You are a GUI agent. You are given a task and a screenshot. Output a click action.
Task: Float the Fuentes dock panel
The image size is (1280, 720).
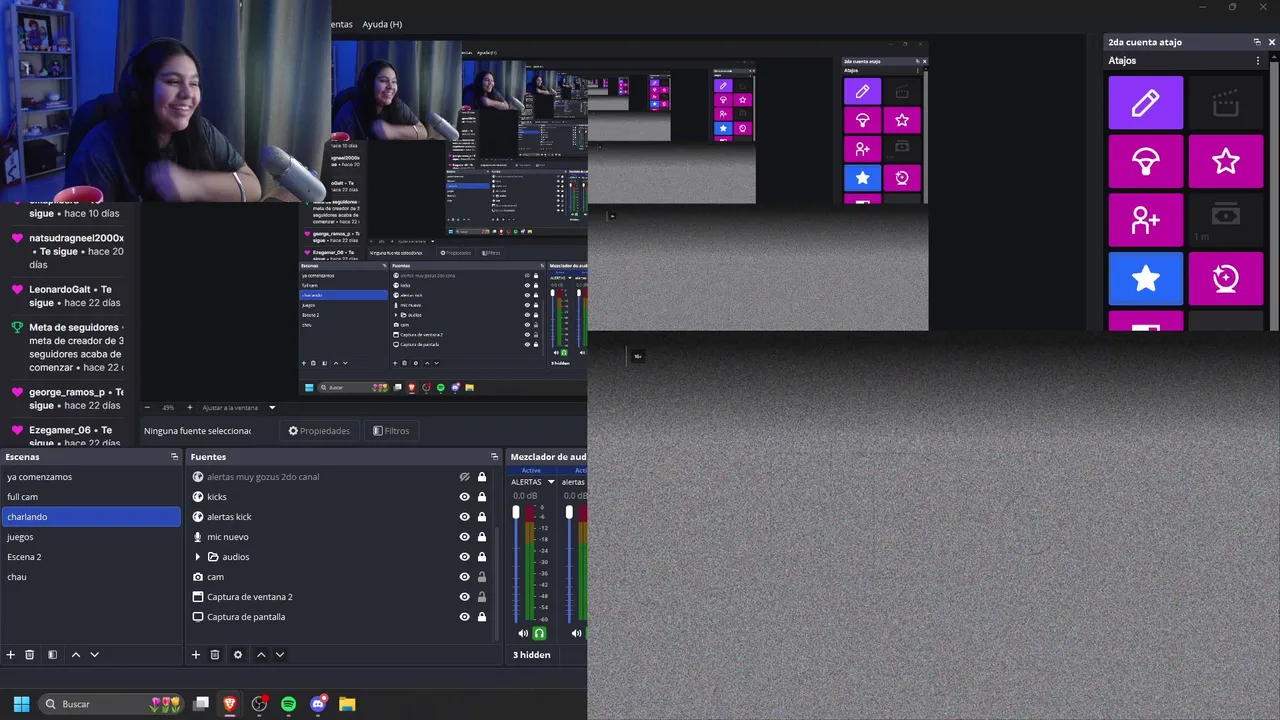tap(495, 457)
